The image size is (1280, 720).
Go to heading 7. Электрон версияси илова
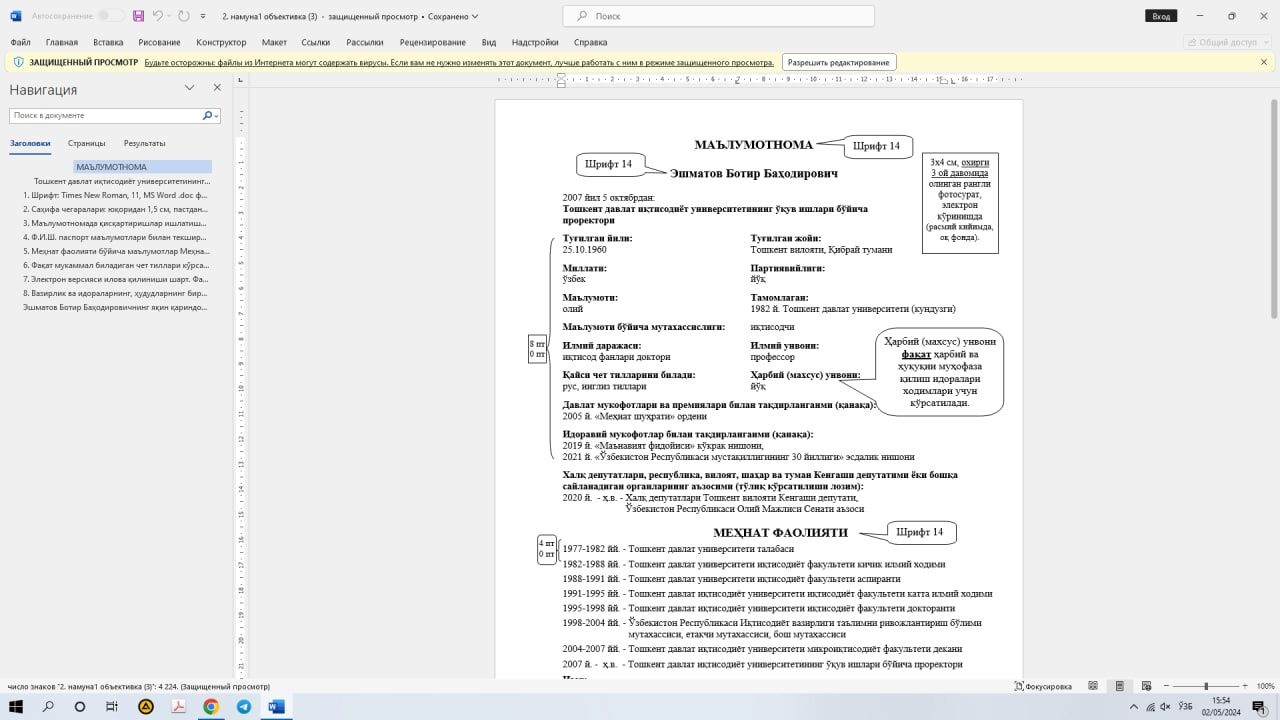[x=116, y=279]
